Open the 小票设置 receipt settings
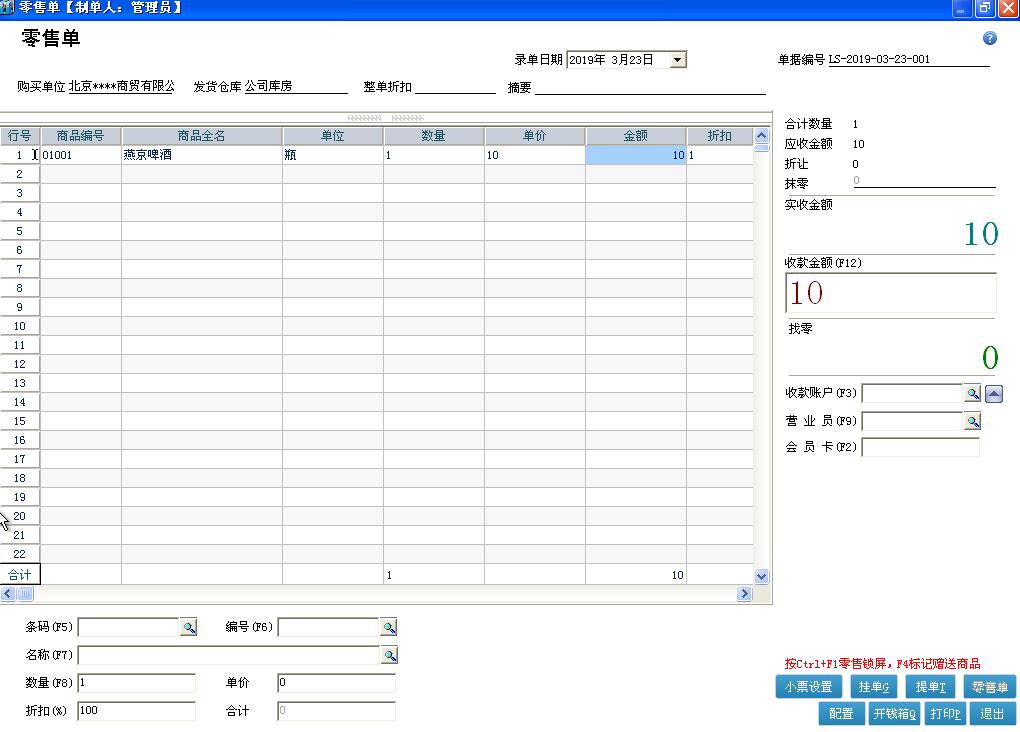Viewport: 1020px width, 732px height. (x=809, y=687)
